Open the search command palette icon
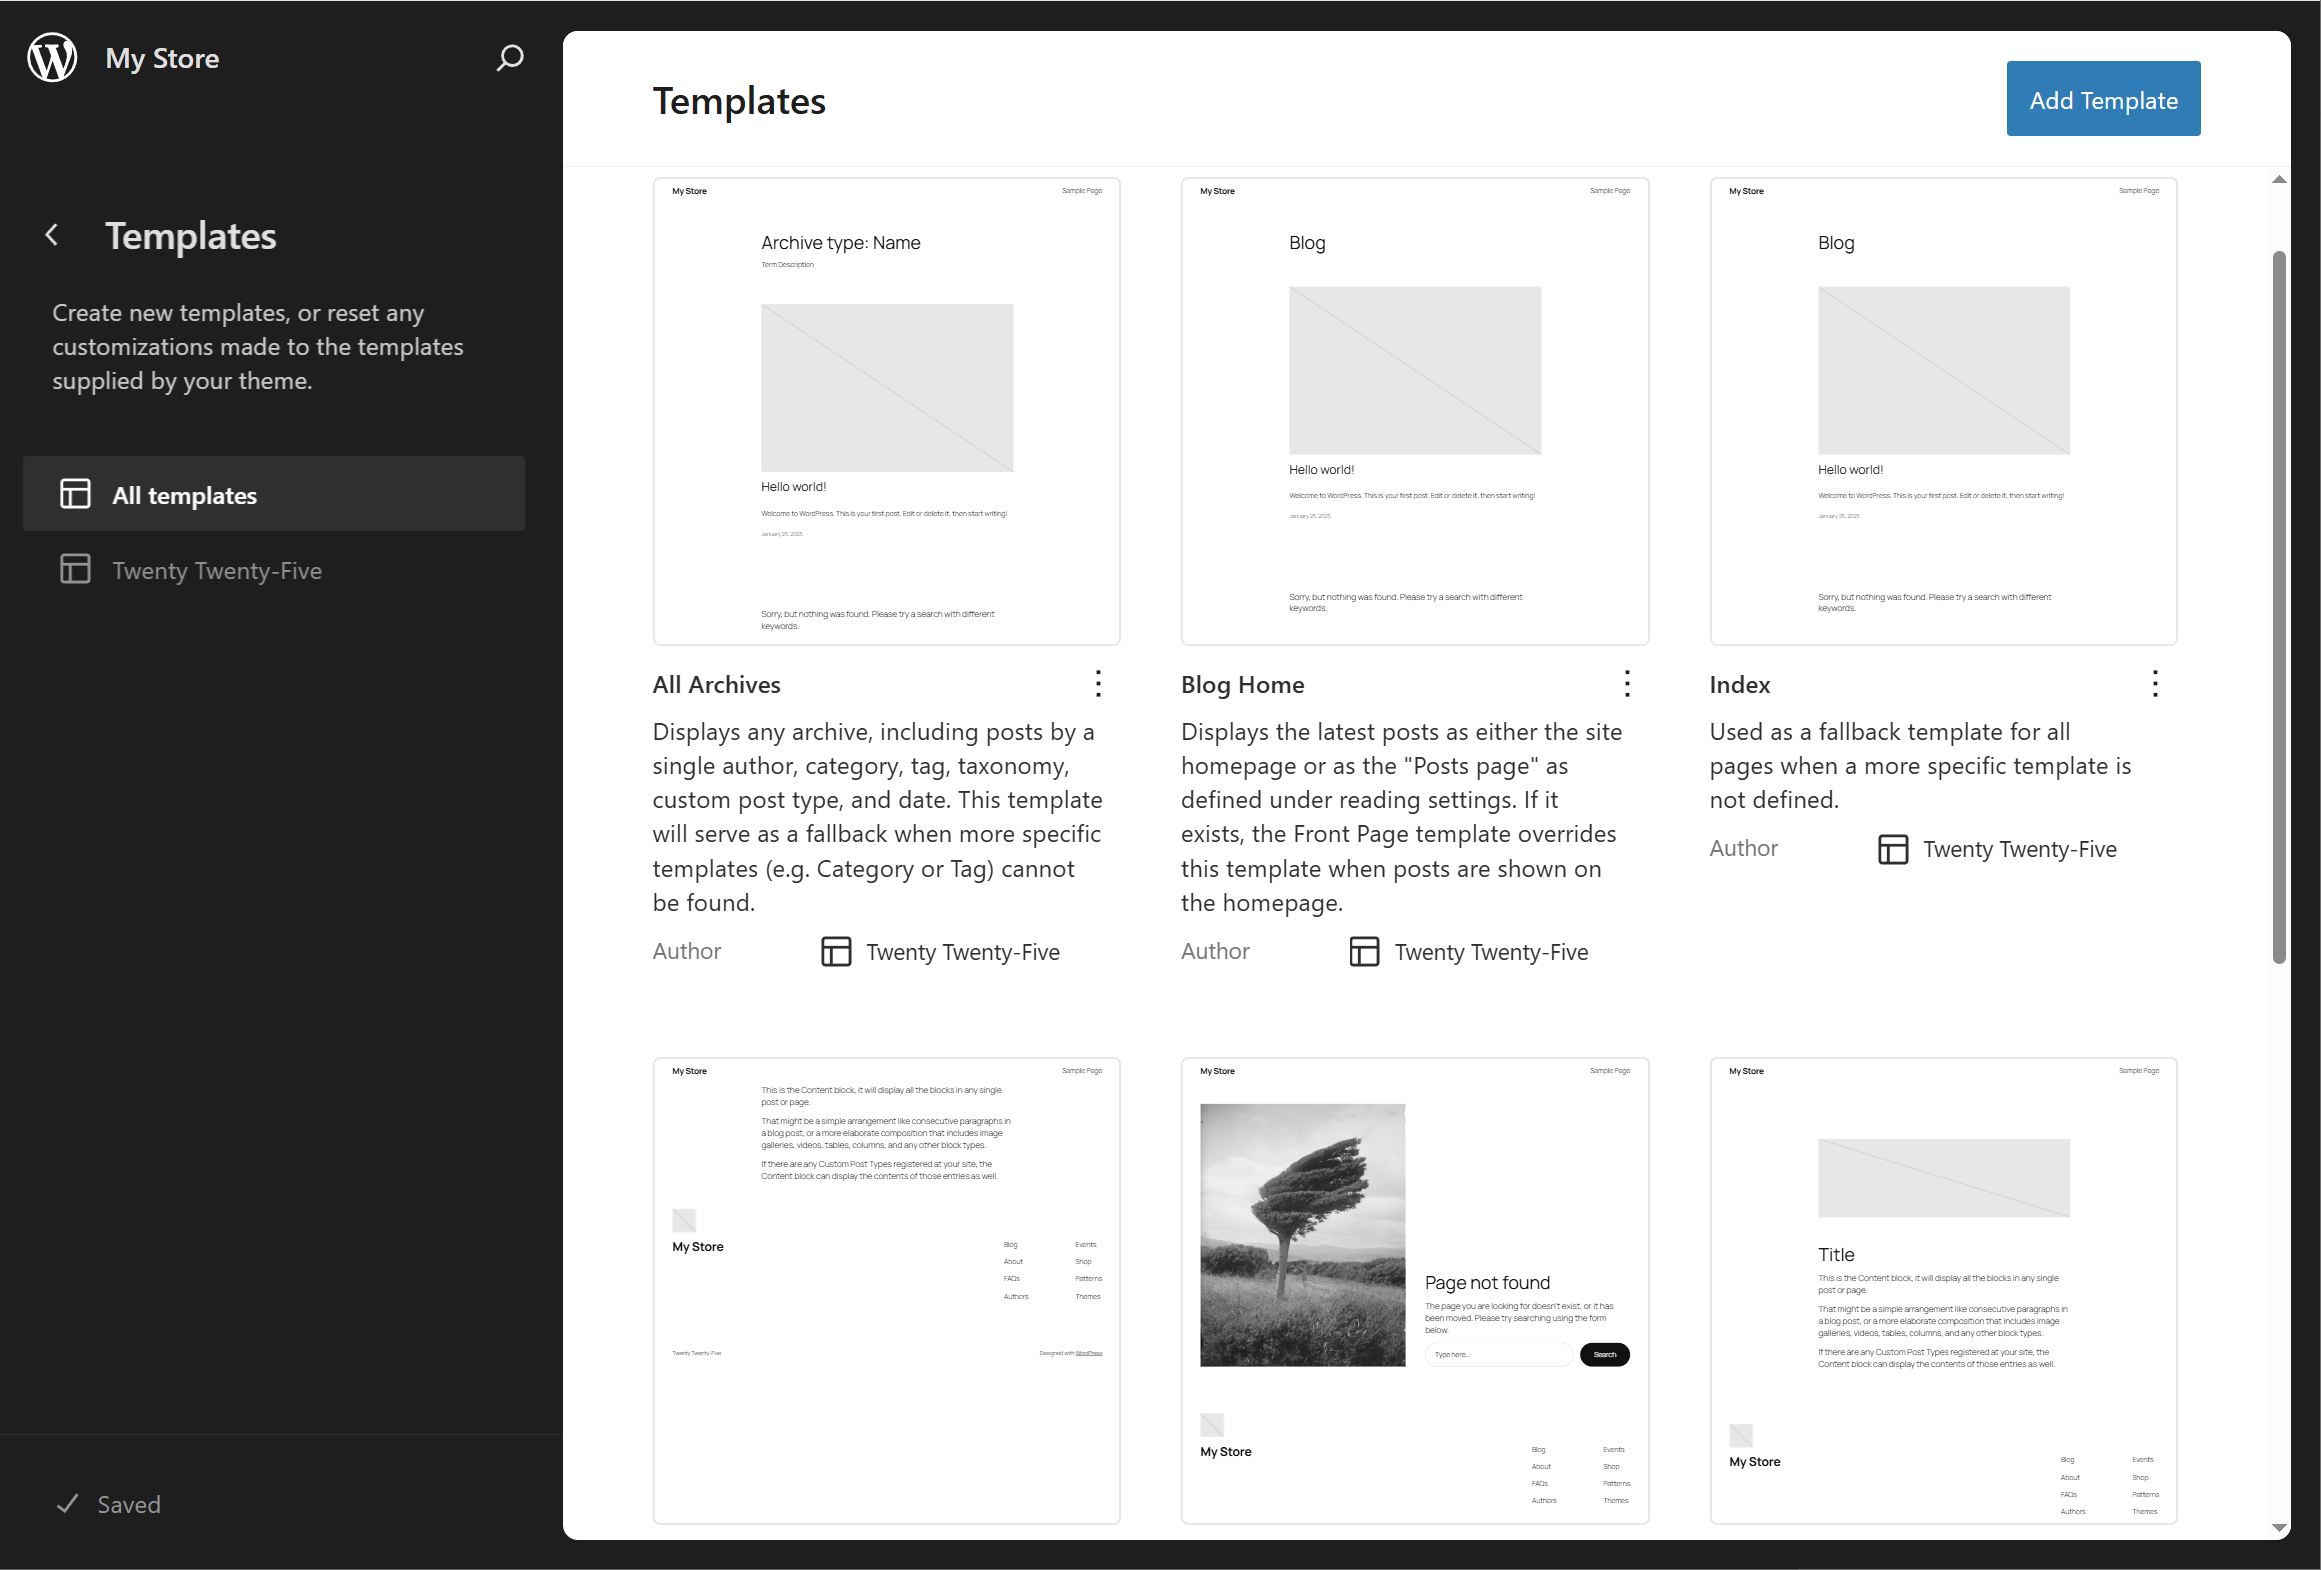The height and width of the screenshot is (1570, 2321). (x=509, y=58)
